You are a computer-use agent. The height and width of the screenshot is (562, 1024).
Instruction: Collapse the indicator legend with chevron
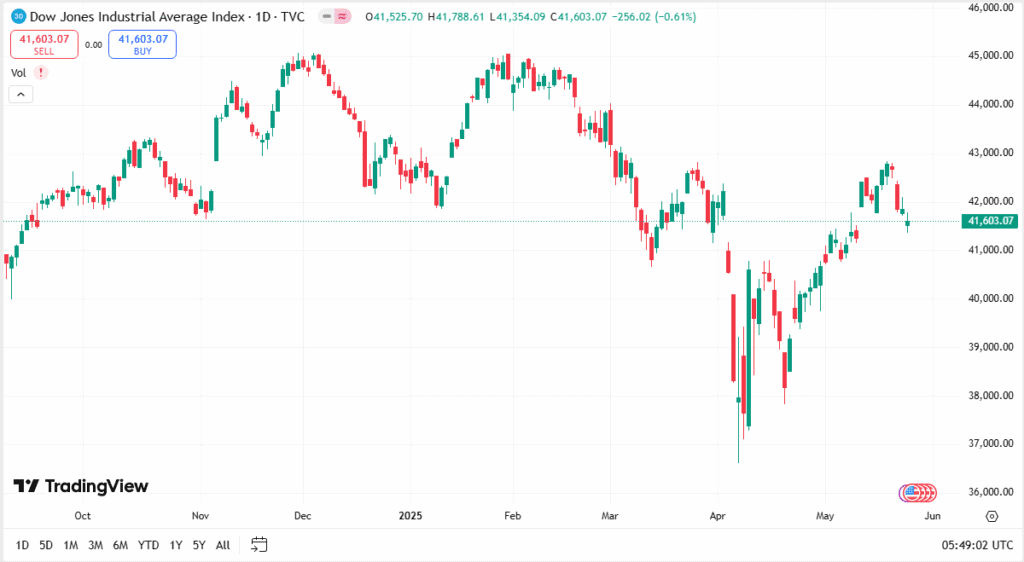click(x=21, y=94)
